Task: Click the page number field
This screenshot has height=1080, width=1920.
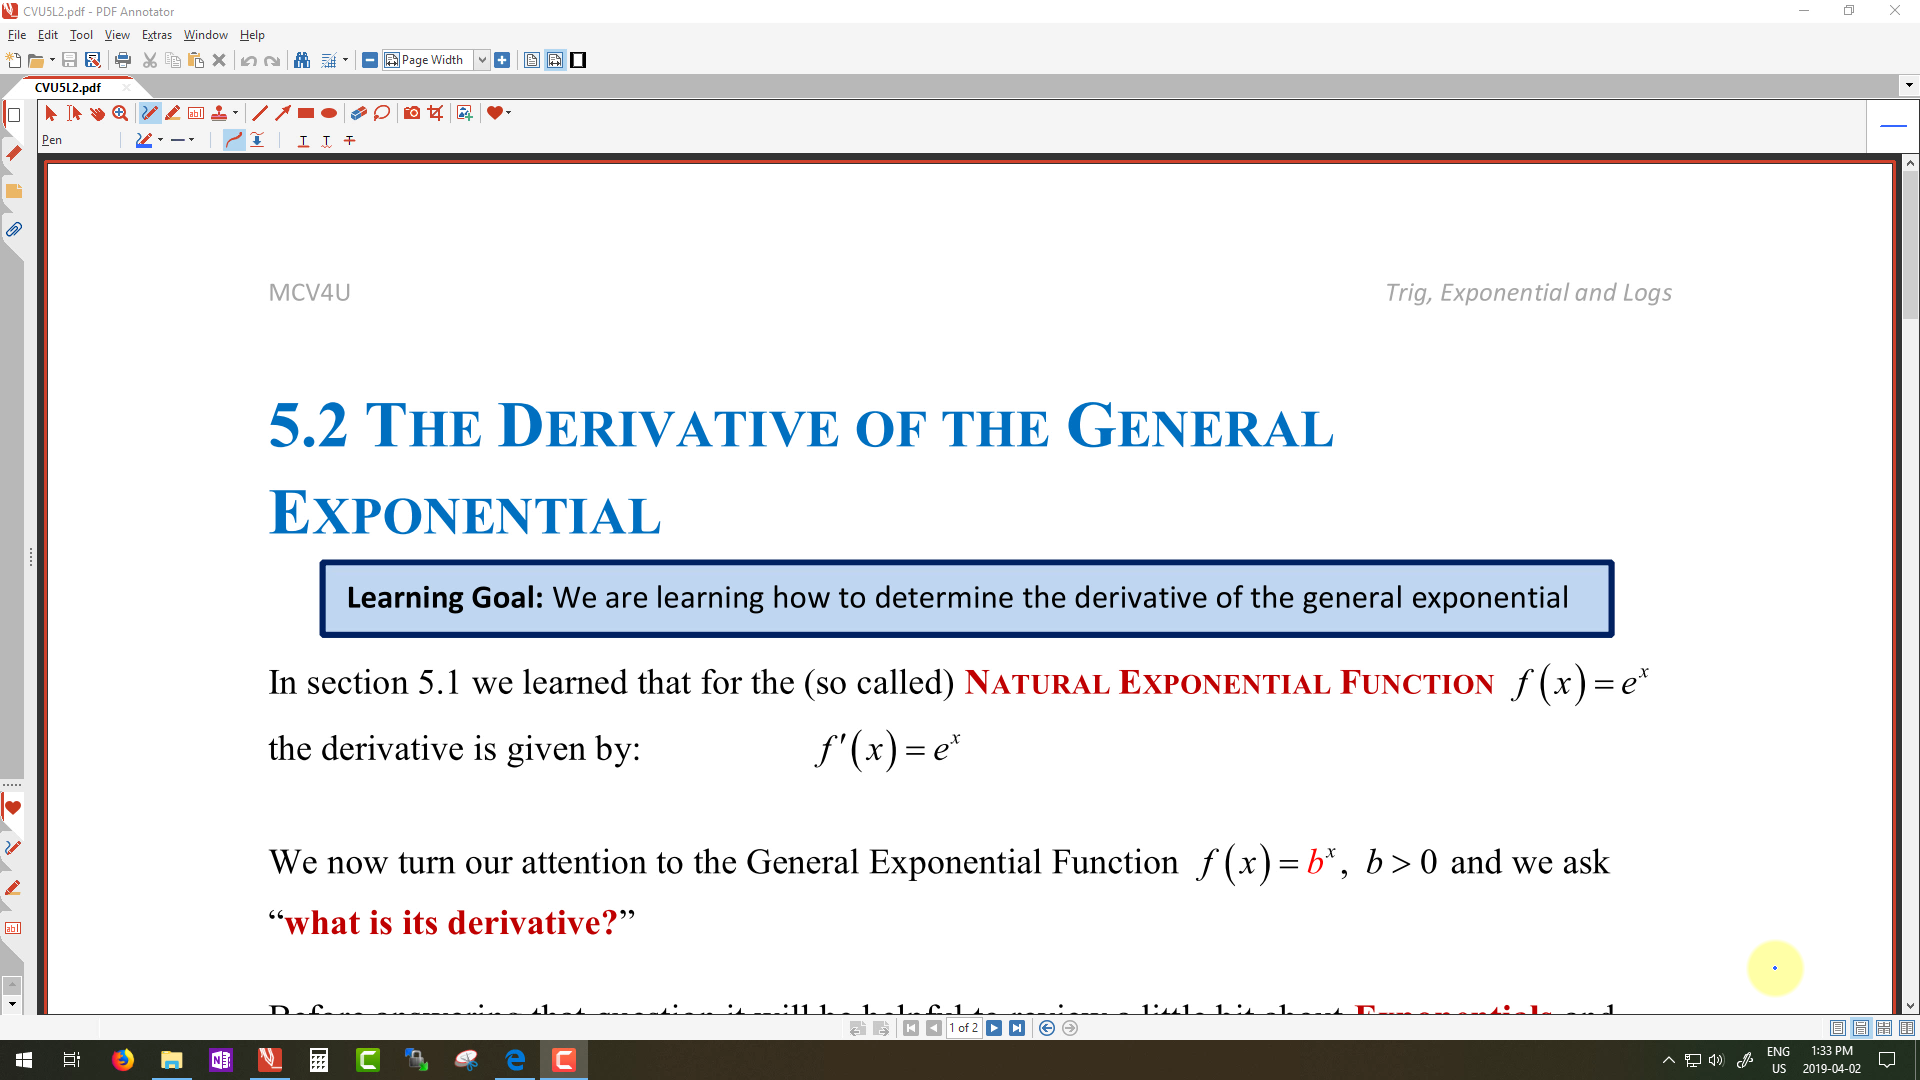Action: (964, 1028)
